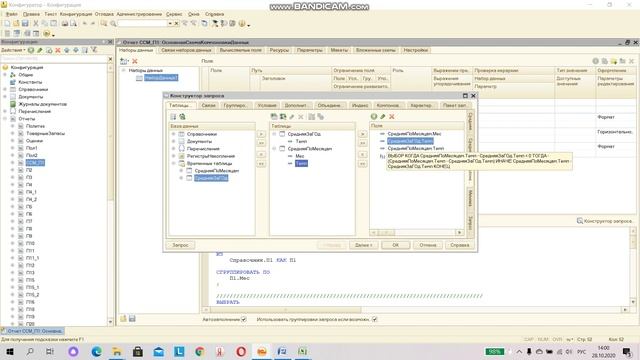Click second icon above База данных list

[182, 117]
